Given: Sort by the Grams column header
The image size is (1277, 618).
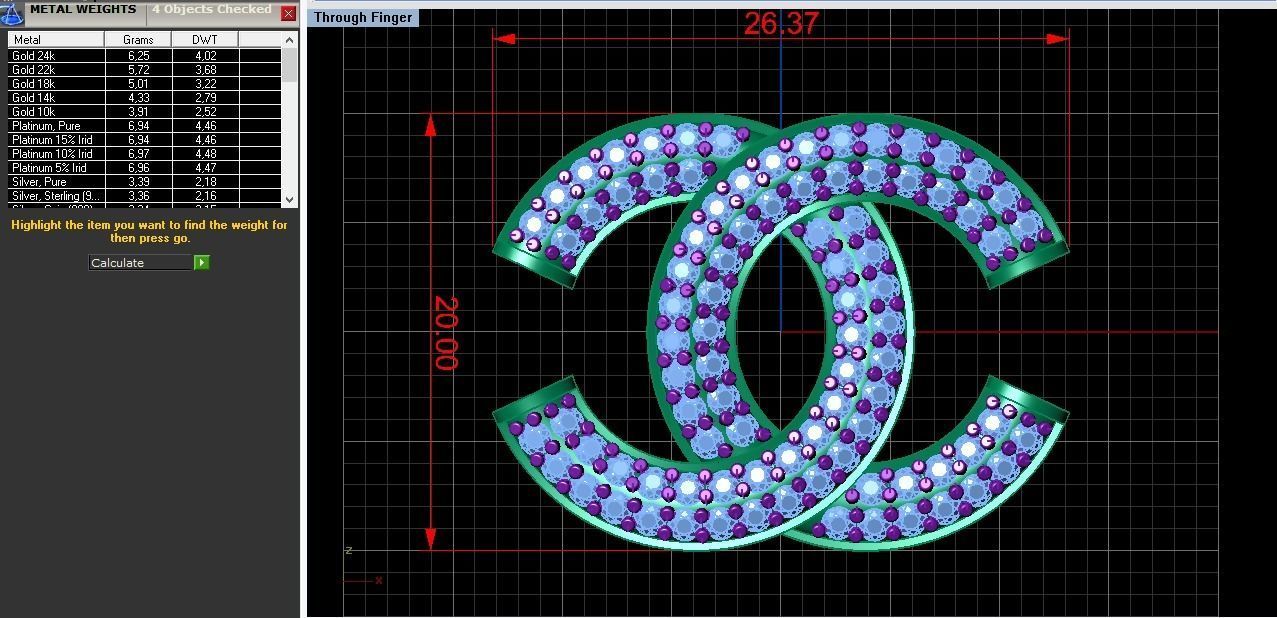Looking at the screenshot, I should tap(138, 40).
